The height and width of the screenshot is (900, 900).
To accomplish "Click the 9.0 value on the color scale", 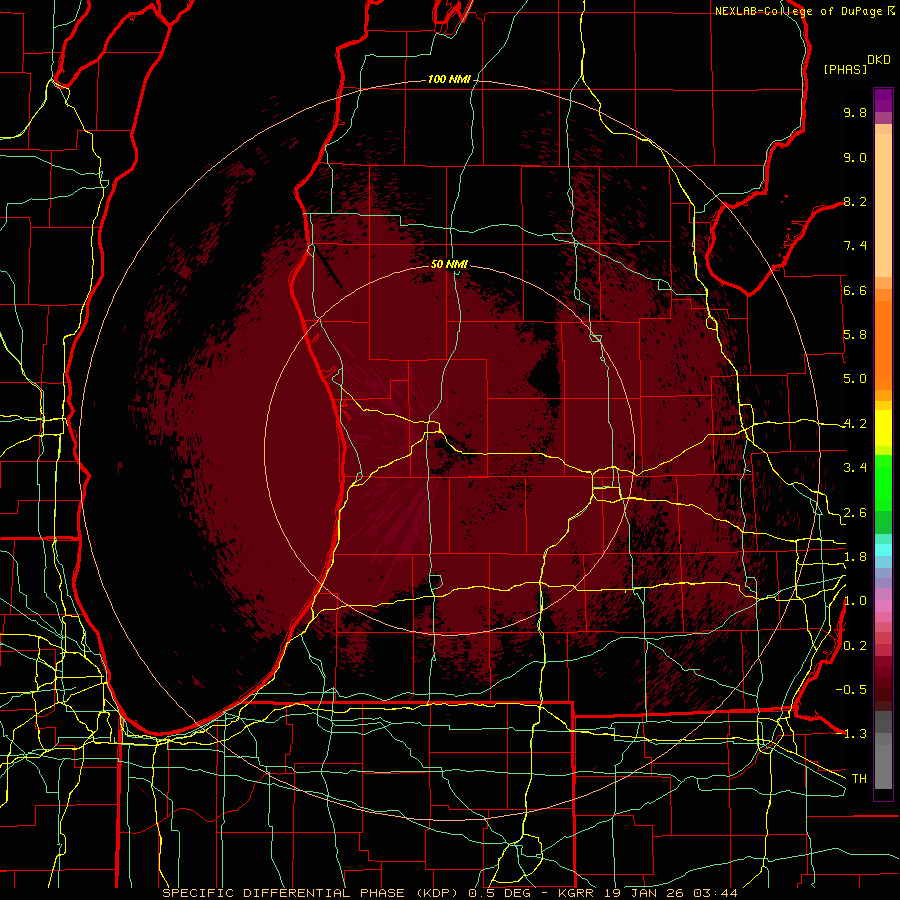I will click(855, 157).
